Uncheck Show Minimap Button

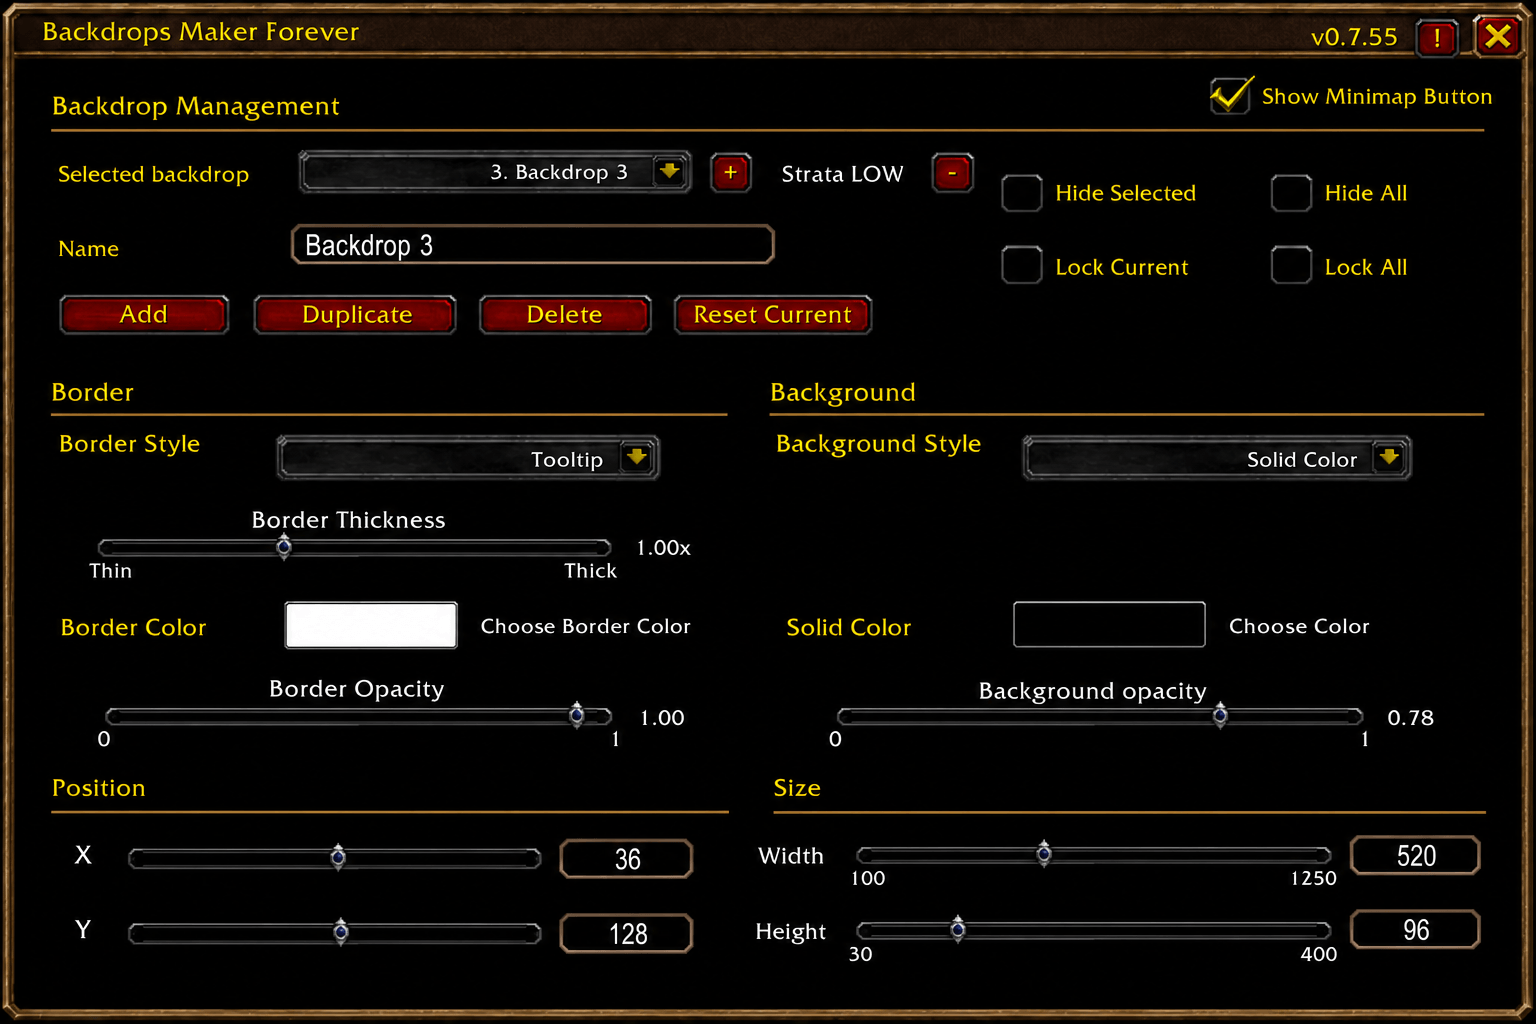(x=1230, y=96)
